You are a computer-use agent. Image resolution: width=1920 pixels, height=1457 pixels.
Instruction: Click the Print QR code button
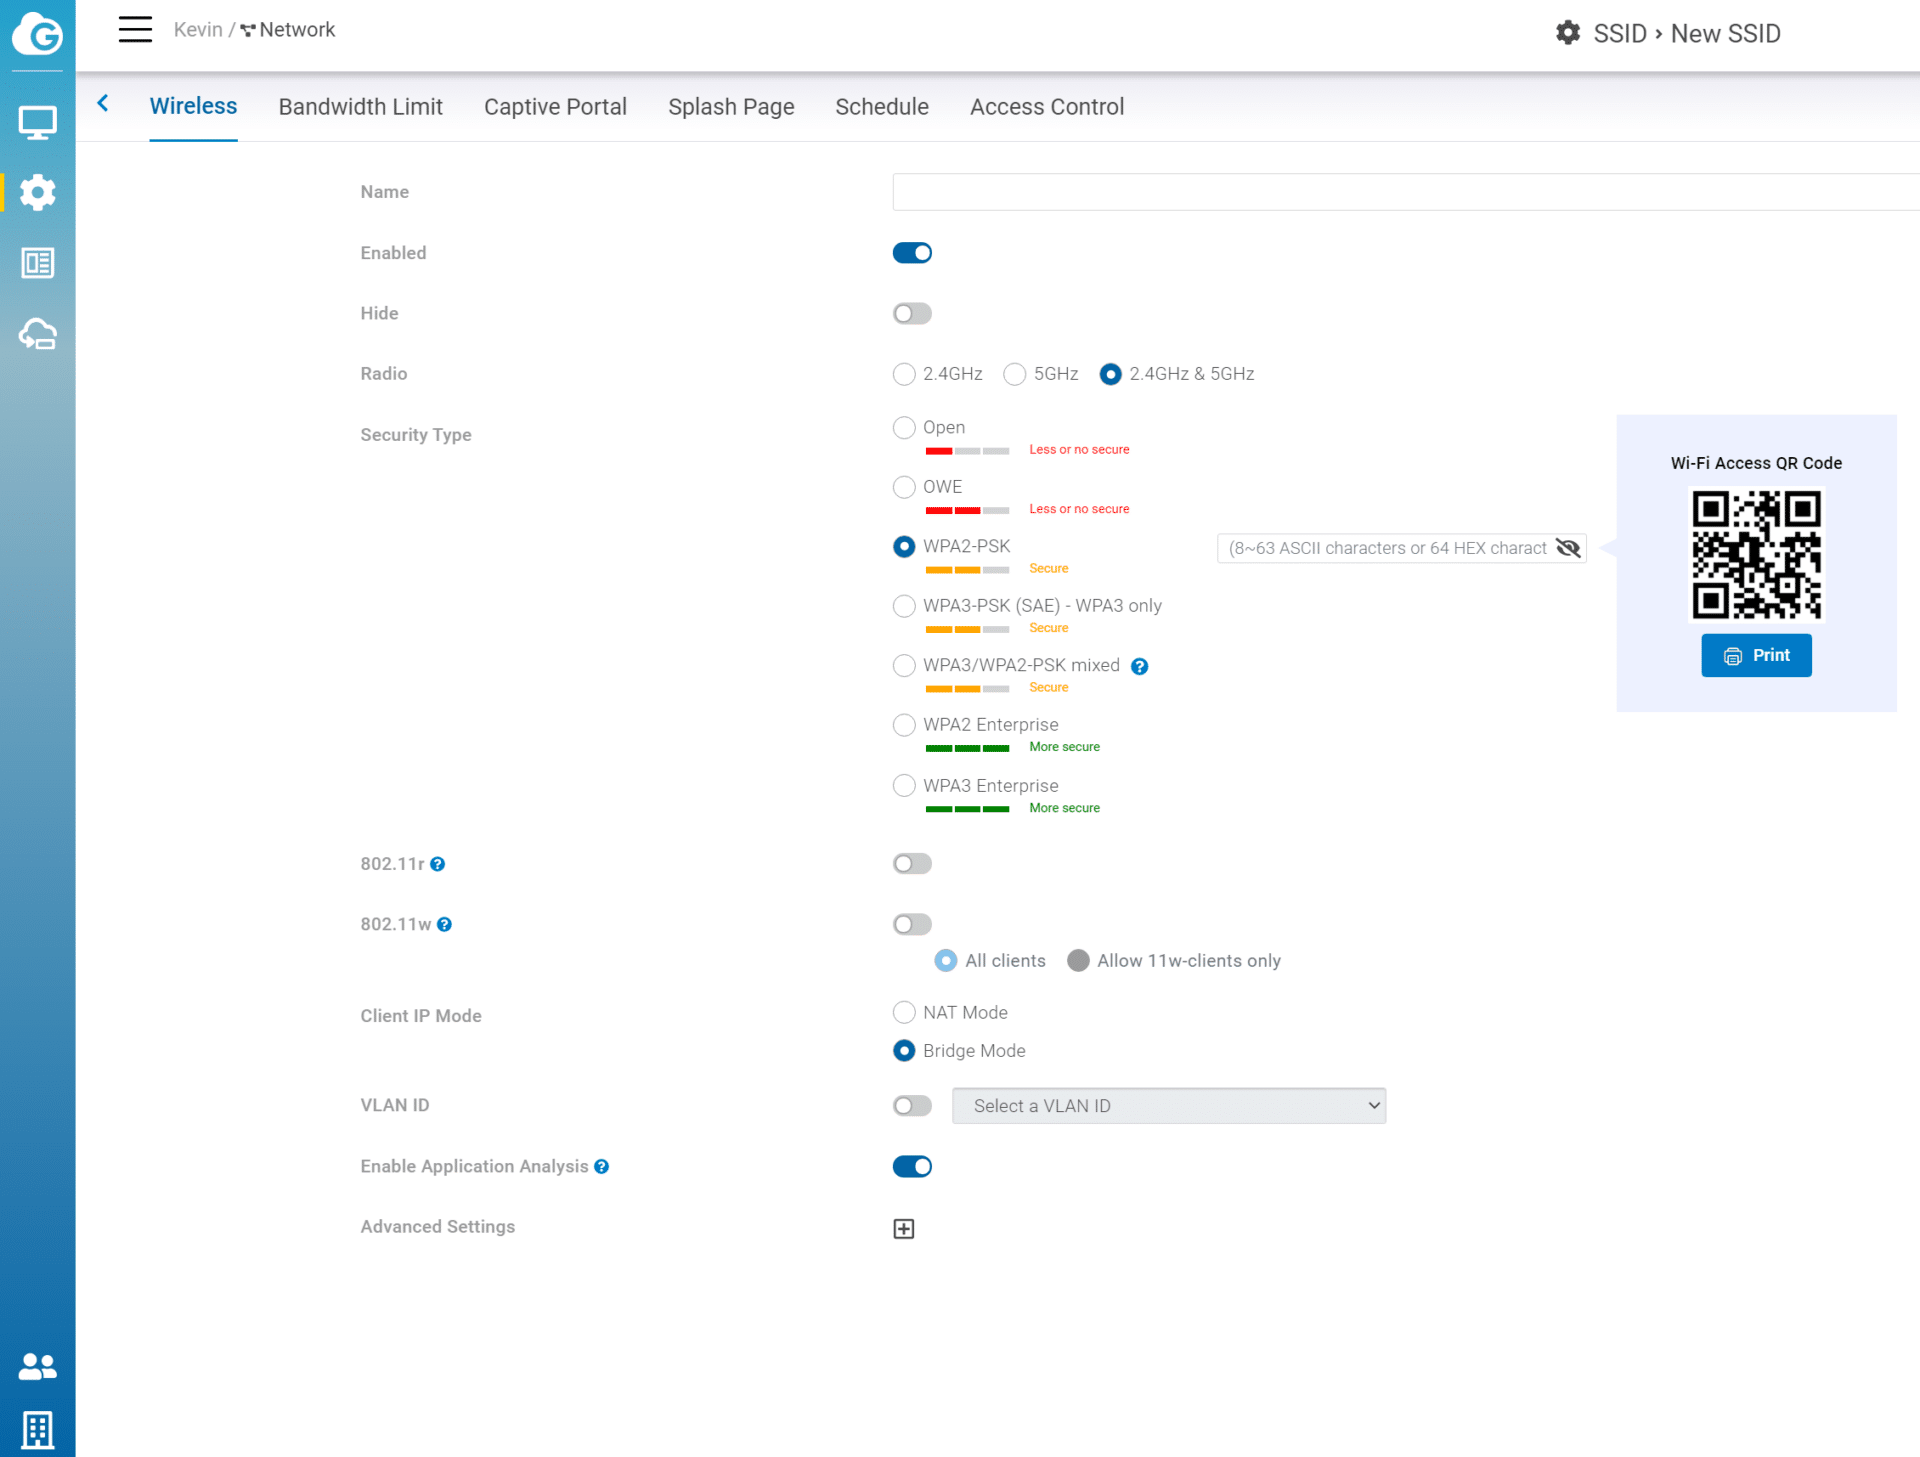(x=1756, y=656)
